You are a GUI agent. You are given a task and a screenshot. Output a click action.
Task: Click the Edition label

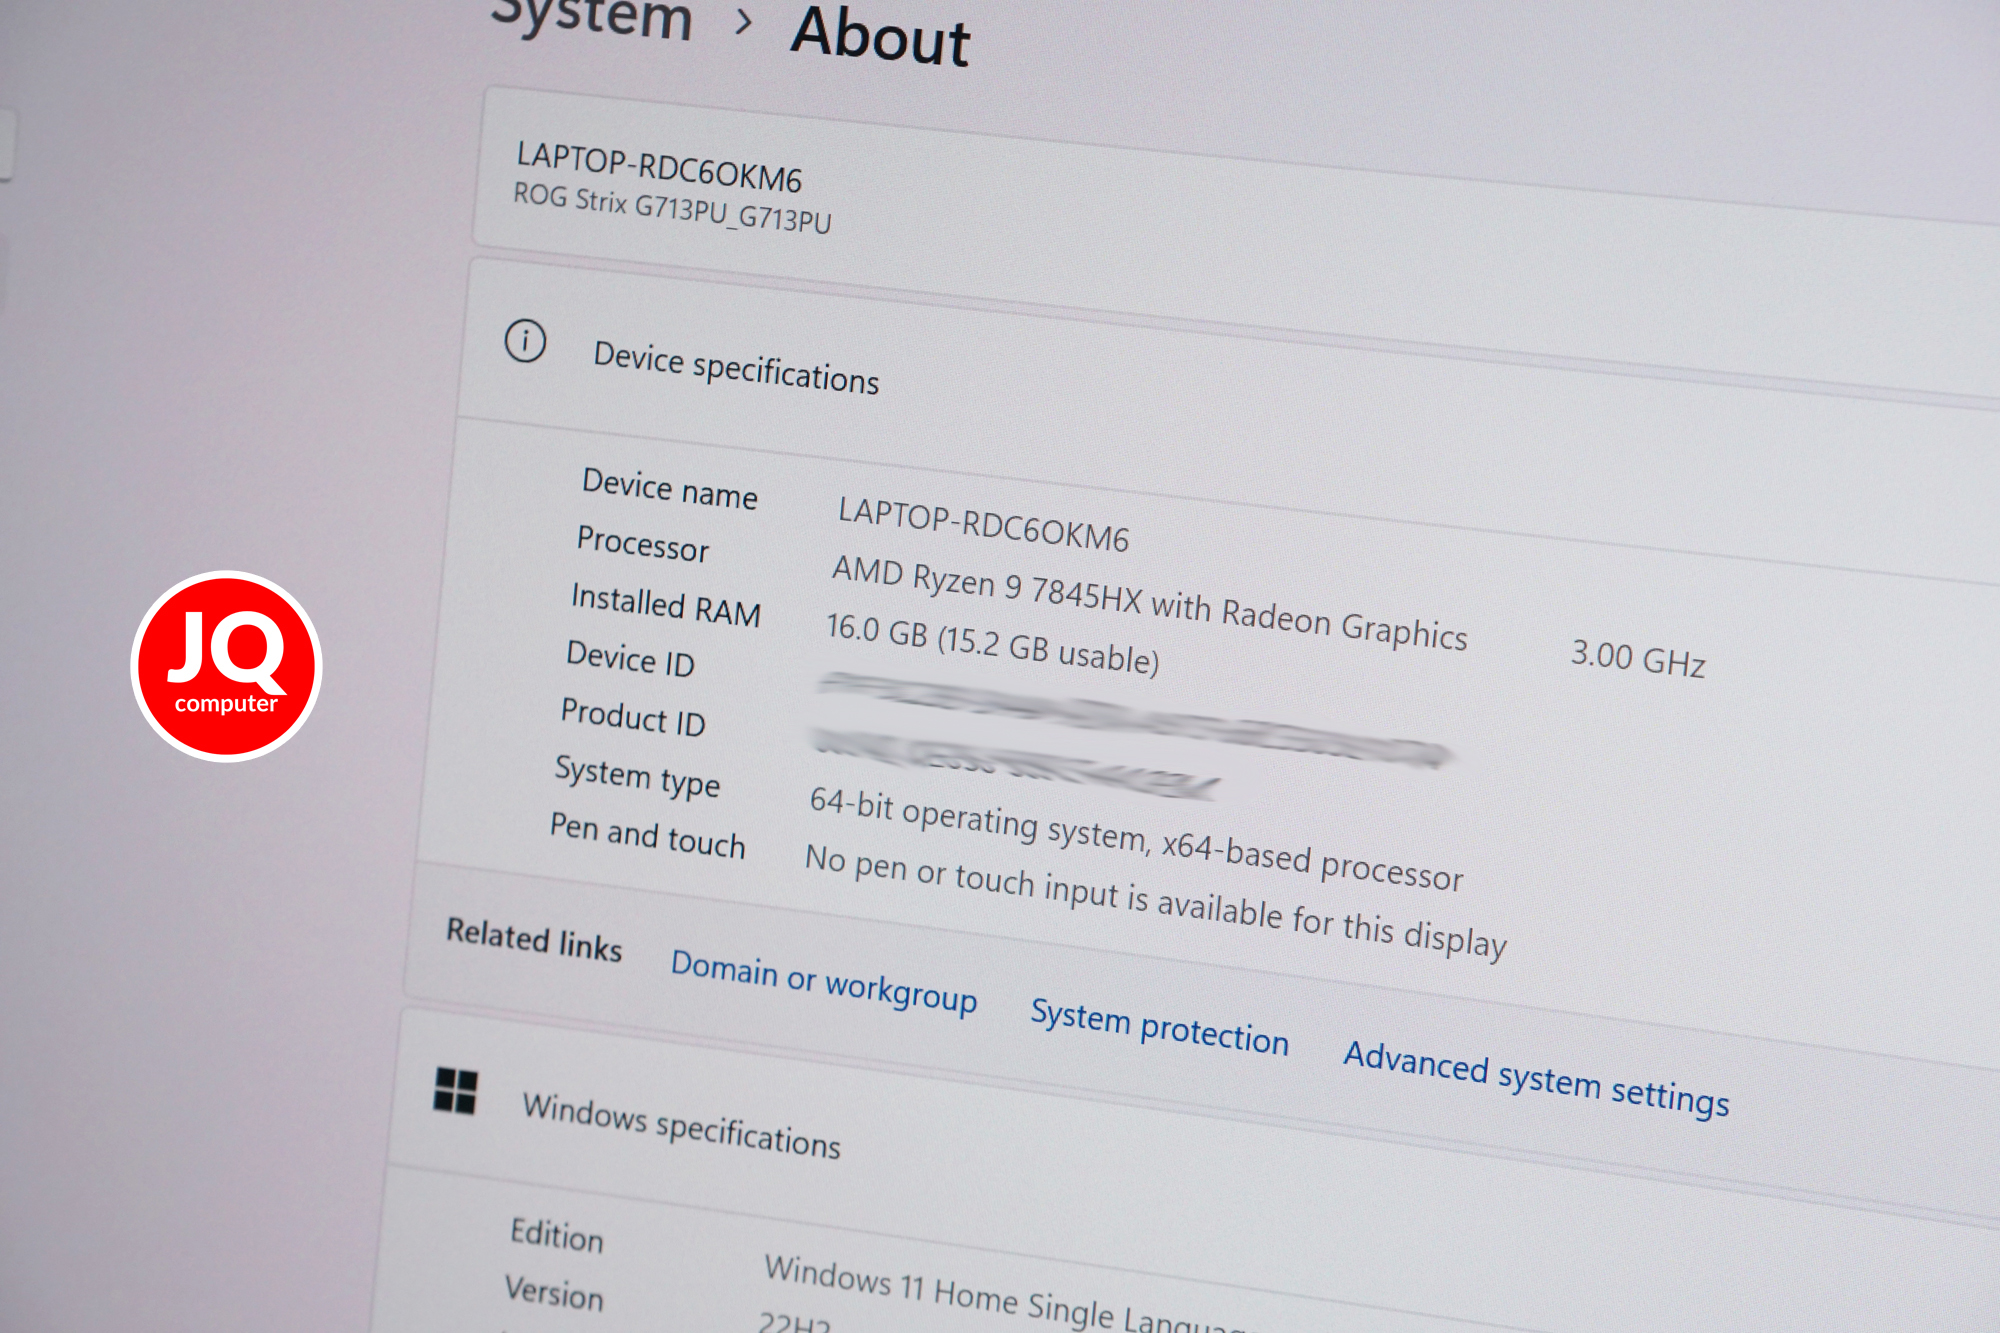[557, 1234]
